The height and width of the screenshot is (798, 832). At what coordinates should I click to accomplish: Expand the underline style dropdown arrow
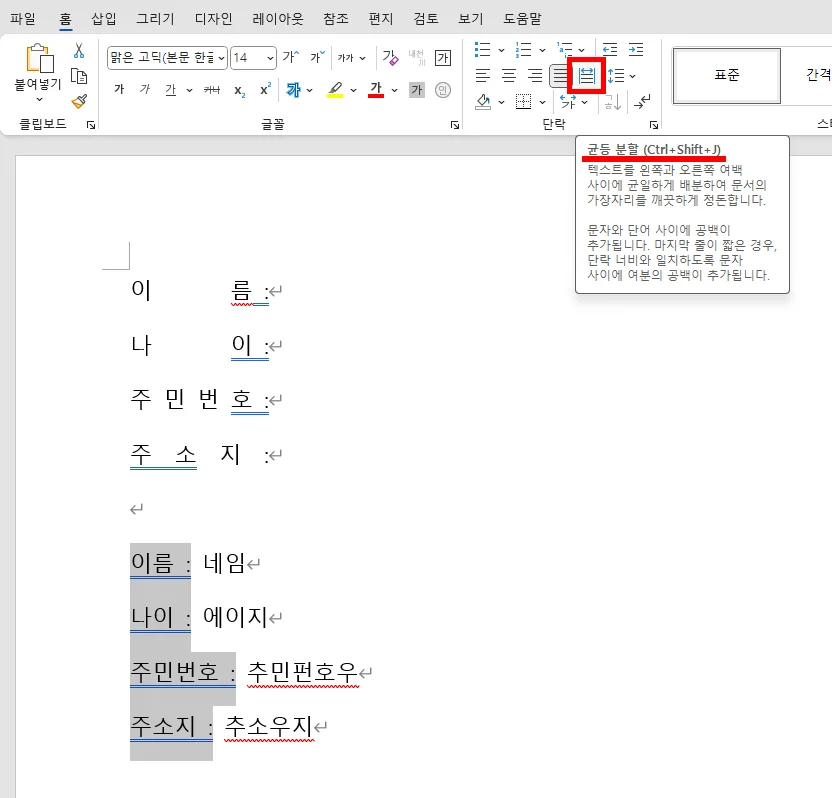187,89
